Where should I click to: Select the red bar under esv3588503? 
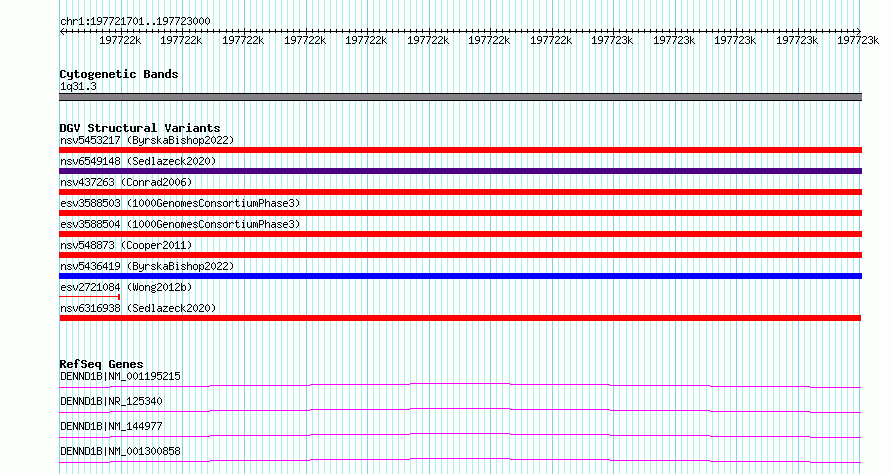click(x=460, y=213)
